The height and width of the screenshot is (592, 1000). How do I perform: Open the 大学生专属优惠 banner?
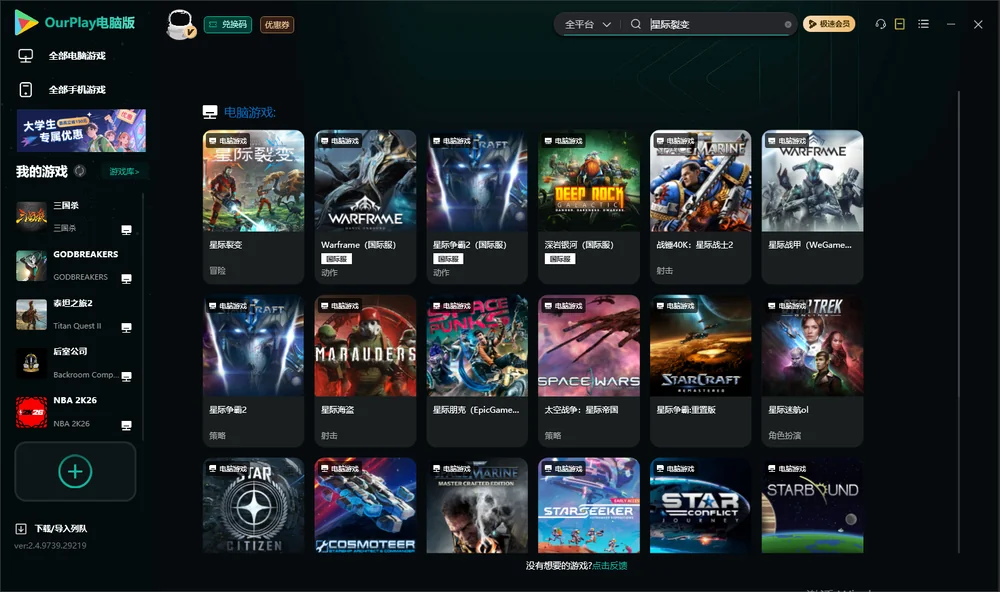[x=82, y=131]
